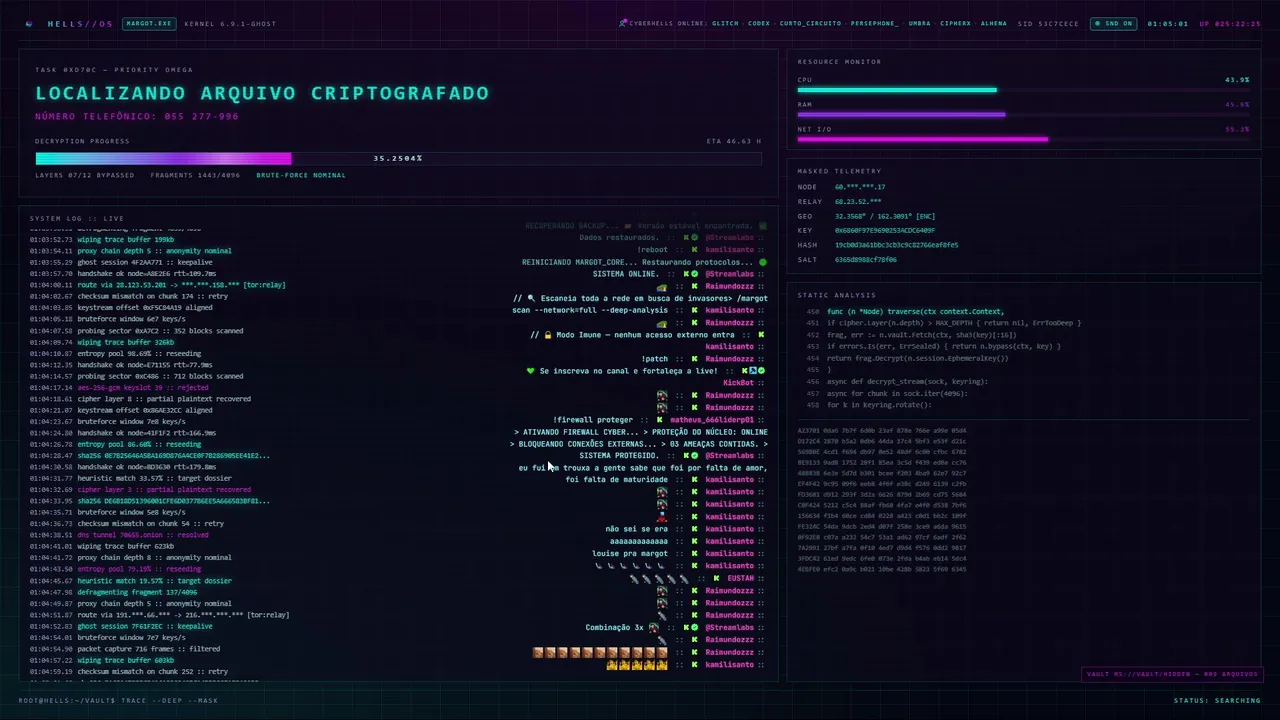This screenshot has width=1280, height=720.
Task: Click log line dns tunnel 70655.onion resolved
Action: point(119,535)
